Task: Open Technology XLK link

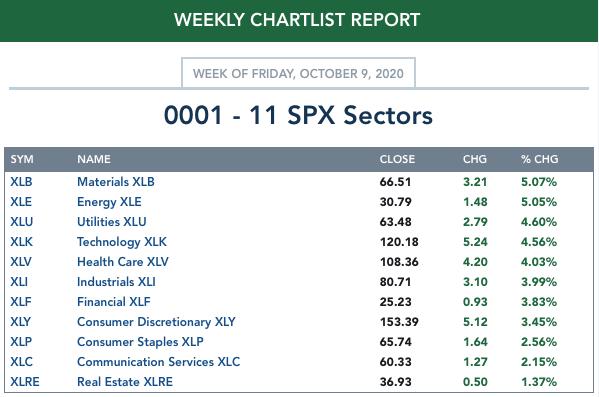Action: pyautogui.click(x=122, y=242)
